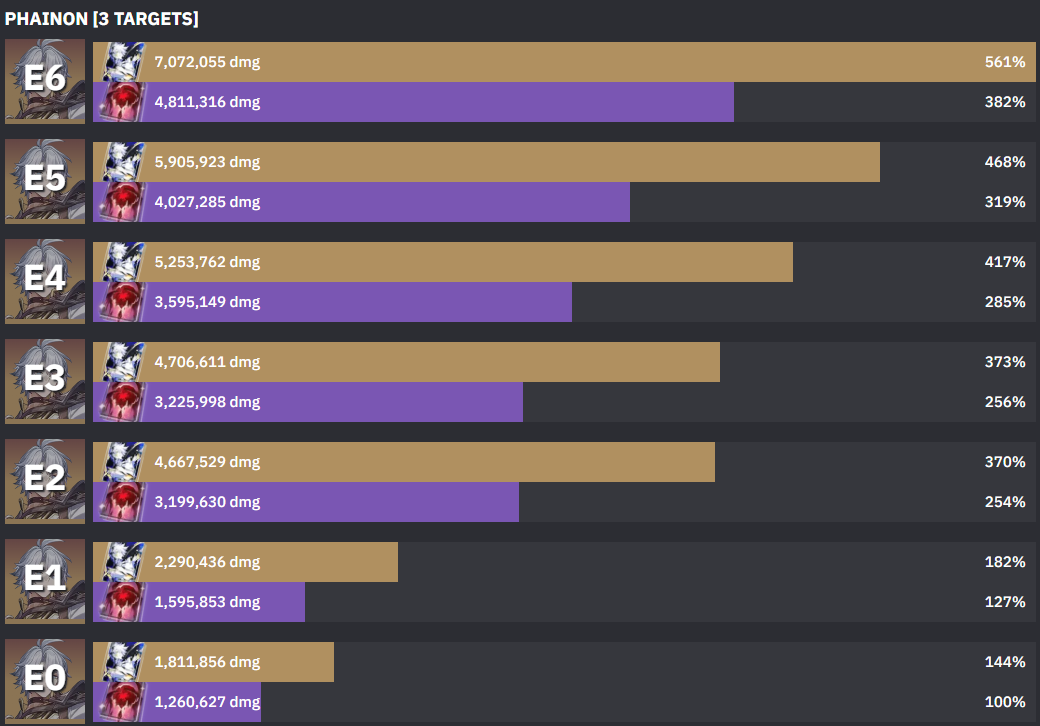Click the 319% percentage

click(x=1006, y=202)
